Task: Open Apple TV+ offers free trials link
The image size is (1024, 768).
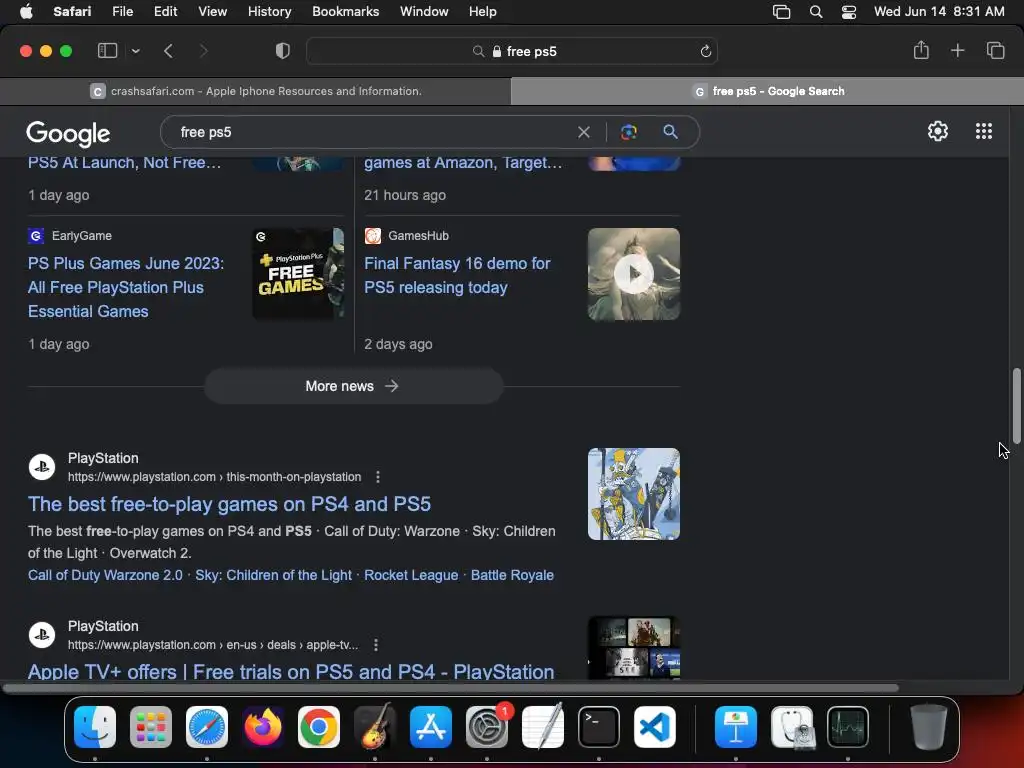Action: [291, 671]
